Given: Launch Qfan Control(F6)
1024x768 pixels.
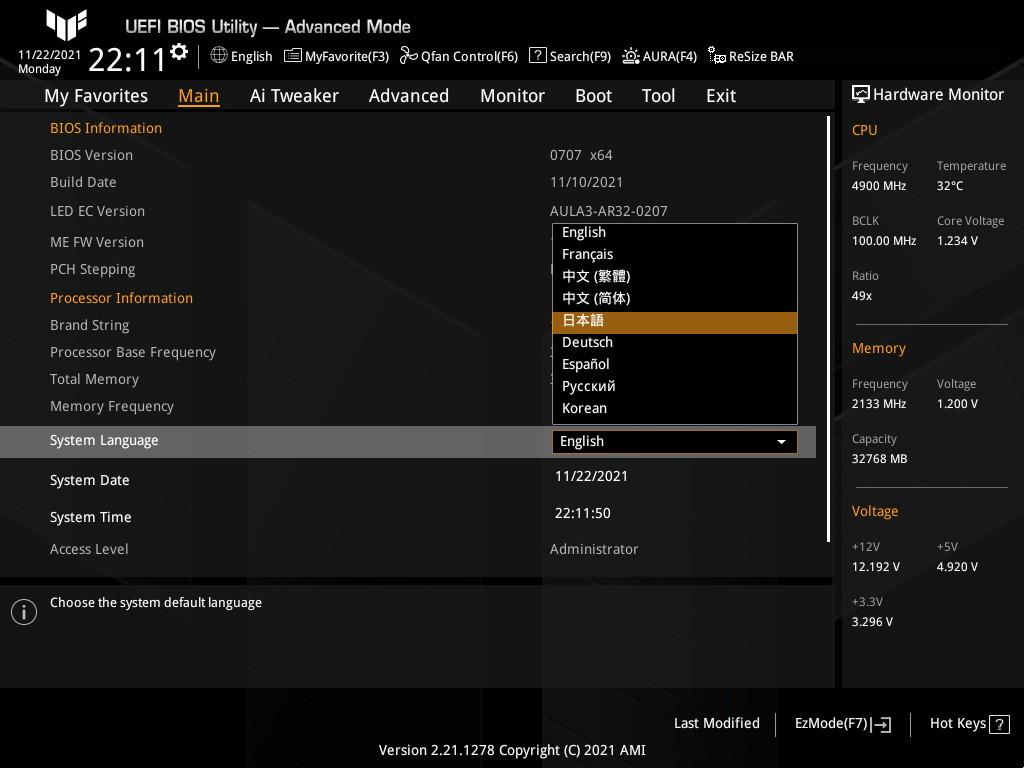Looking at the screenshot, I should pos(459,56).
